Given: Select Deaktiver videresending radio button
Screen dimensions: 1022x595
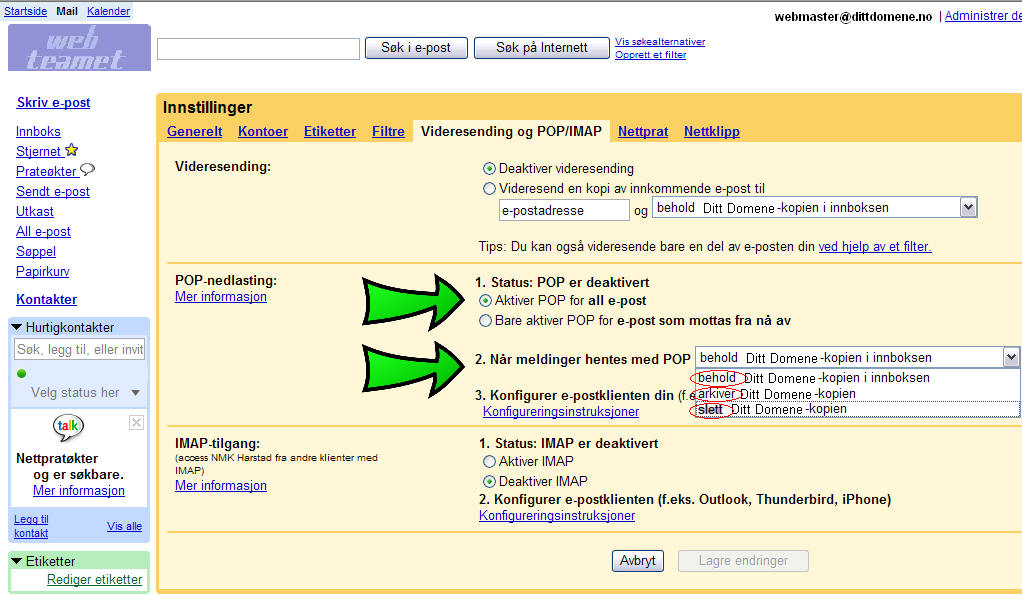Looking at the screenshot, I should click(489, 169).
